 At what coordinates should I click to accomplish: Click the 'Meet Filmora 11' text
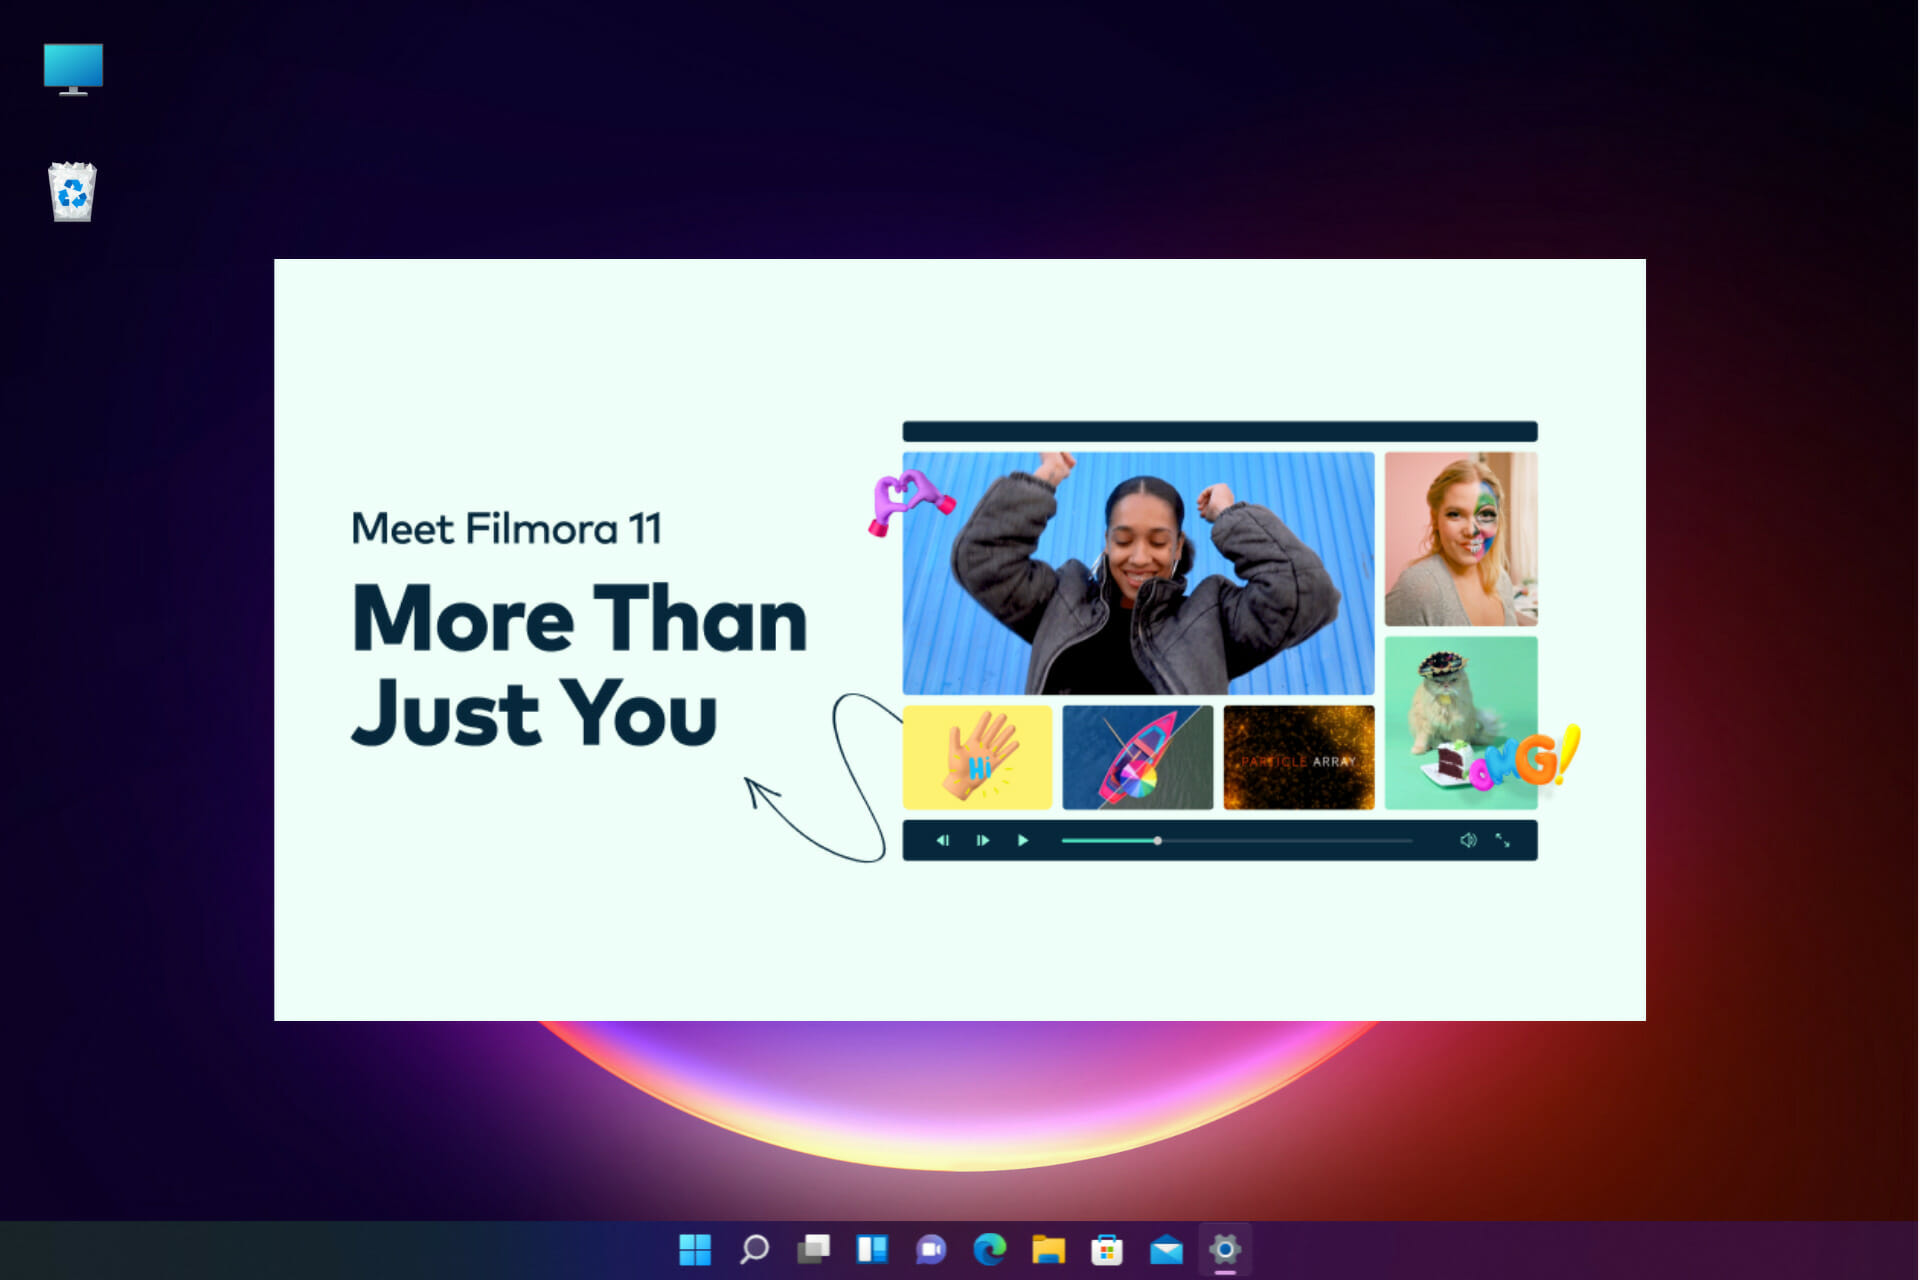[506, 529]
